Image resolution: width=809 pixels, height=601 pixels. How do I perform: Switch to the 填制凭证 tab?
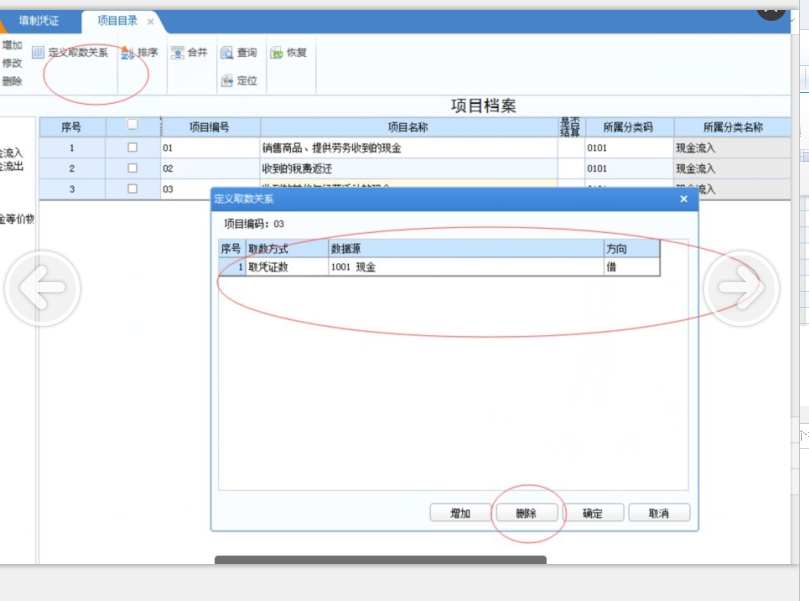[39, 20]
